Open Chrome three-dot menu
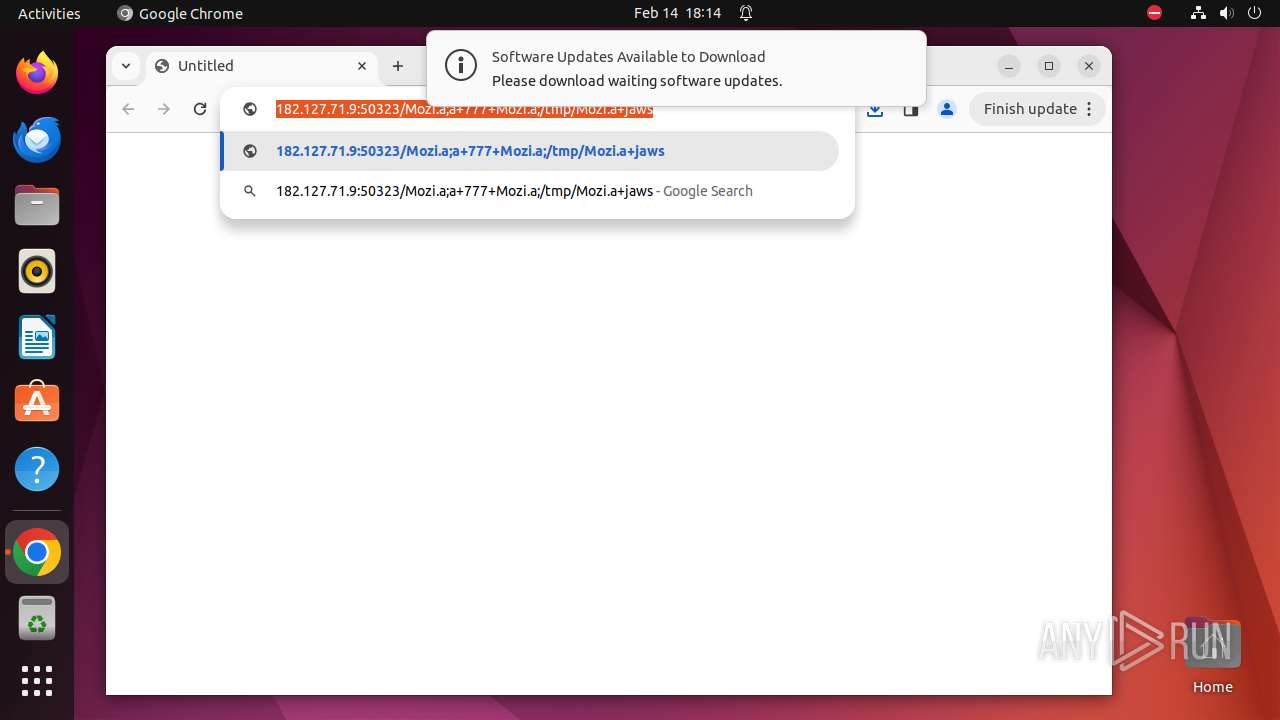This screenshot has width=1280, height=720. [x=1089, y=109]
